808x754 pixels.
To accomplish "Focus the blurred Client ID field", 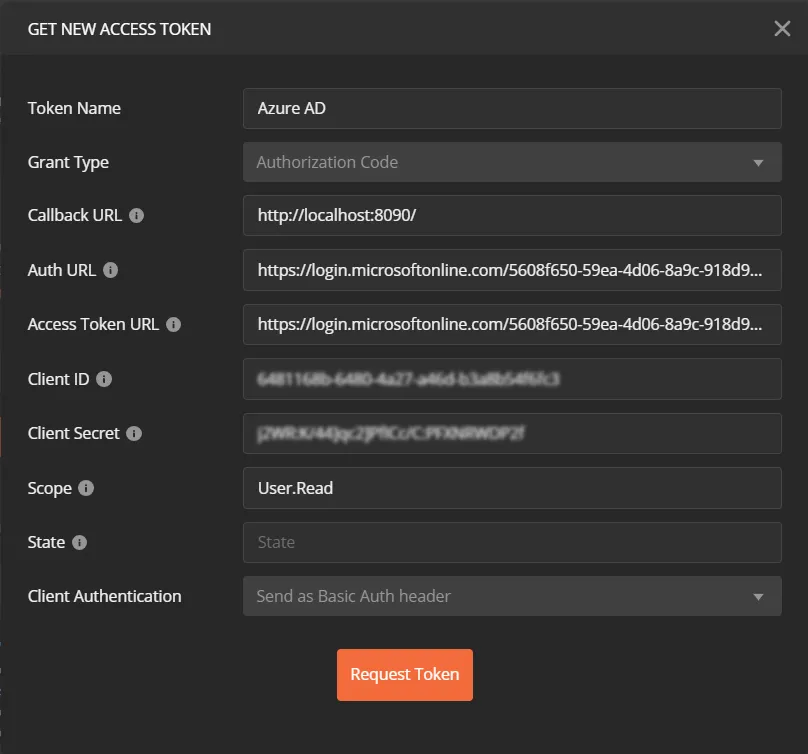I will tap(512, 379).
